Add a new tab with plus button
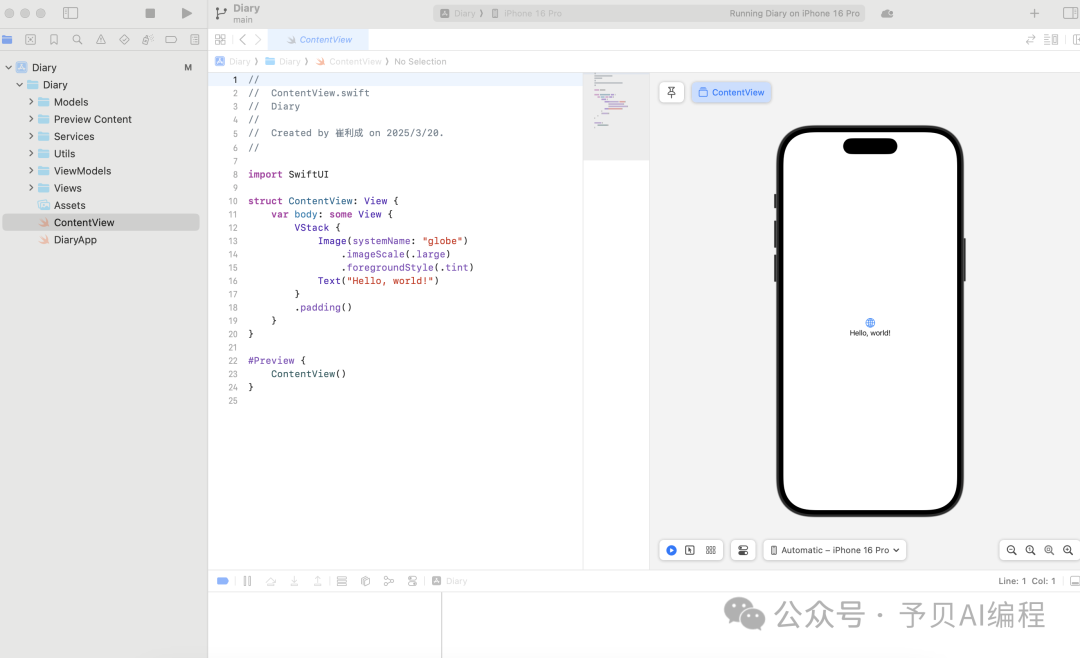 (1034, 13)
